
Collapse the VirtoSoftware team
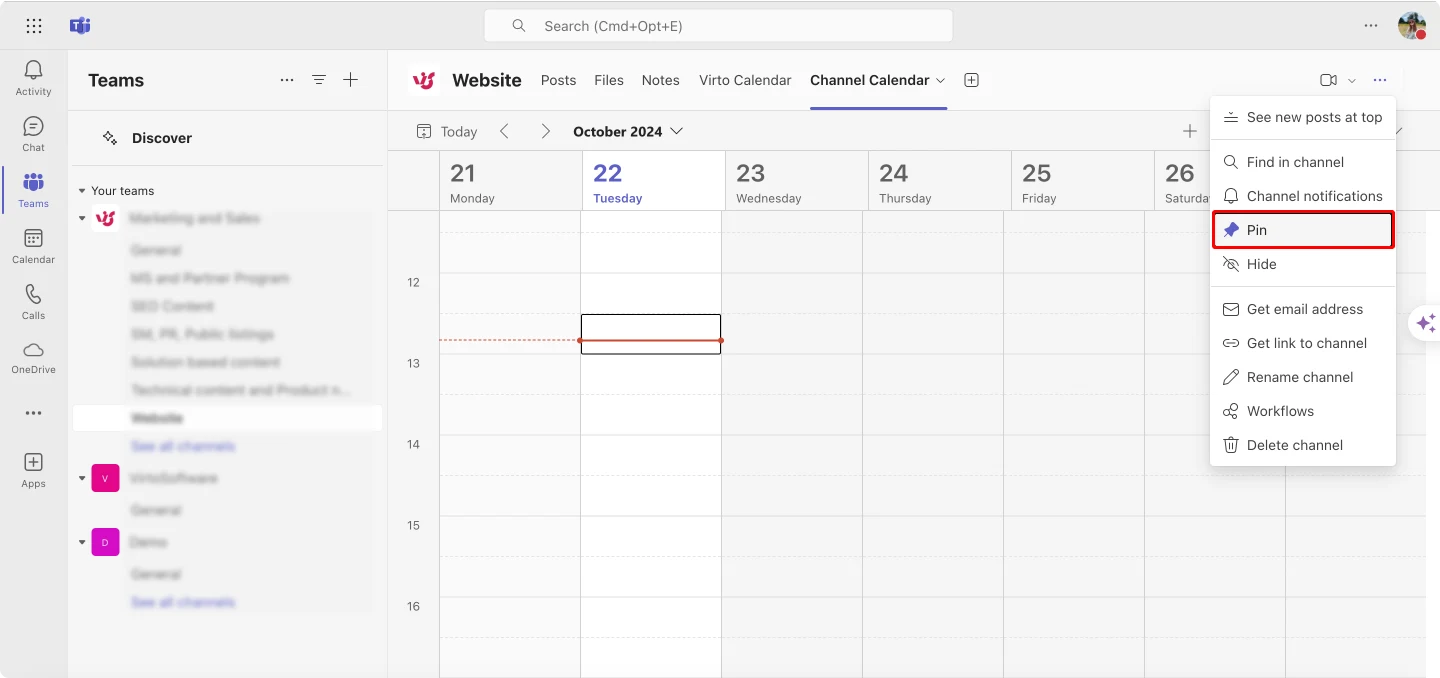coord(82,478)
